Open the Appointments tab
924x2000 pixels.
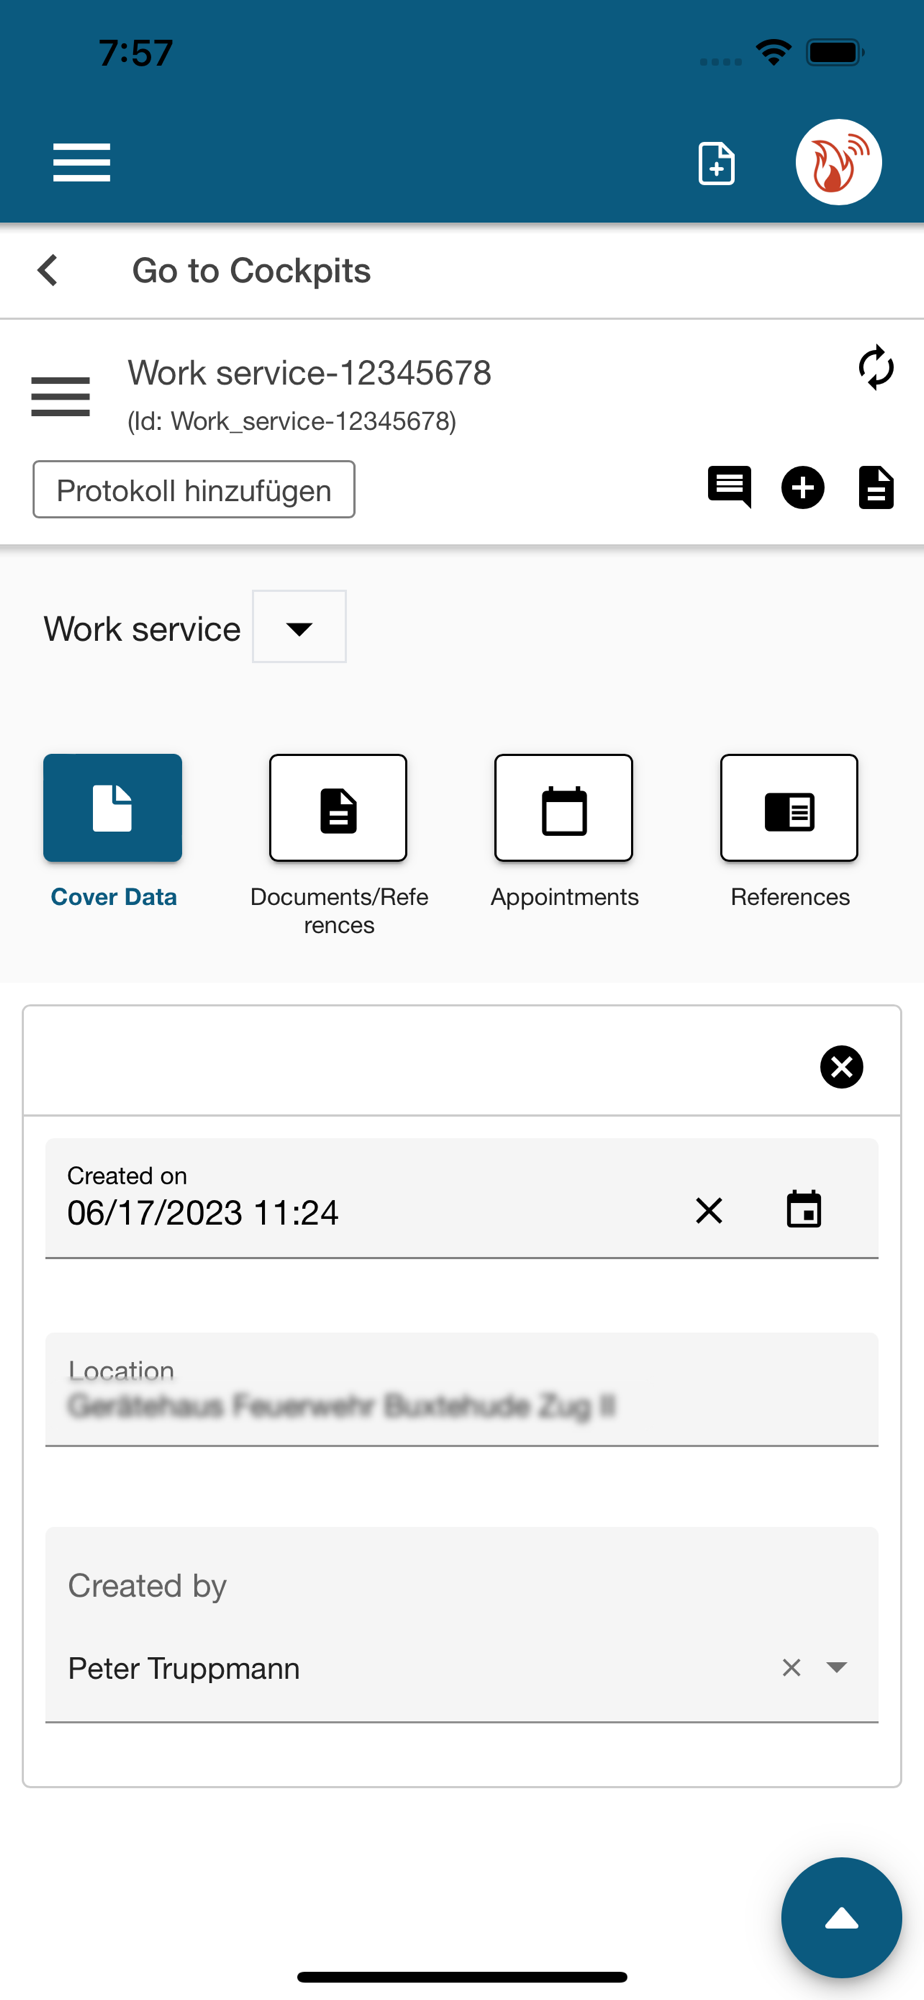[x=564, y=808]
